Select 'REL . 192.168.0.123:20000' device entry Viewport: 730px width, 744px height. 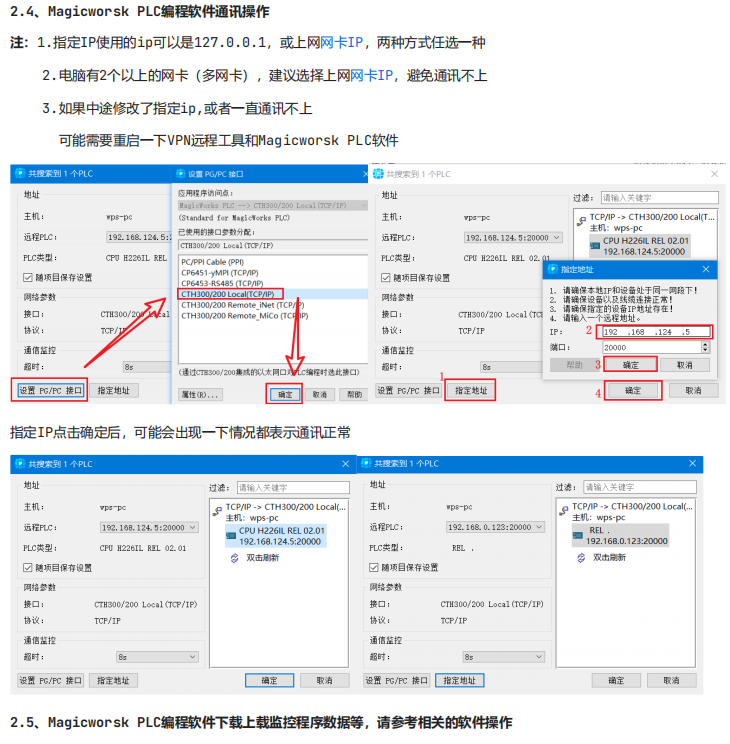(x=621, y=535)
